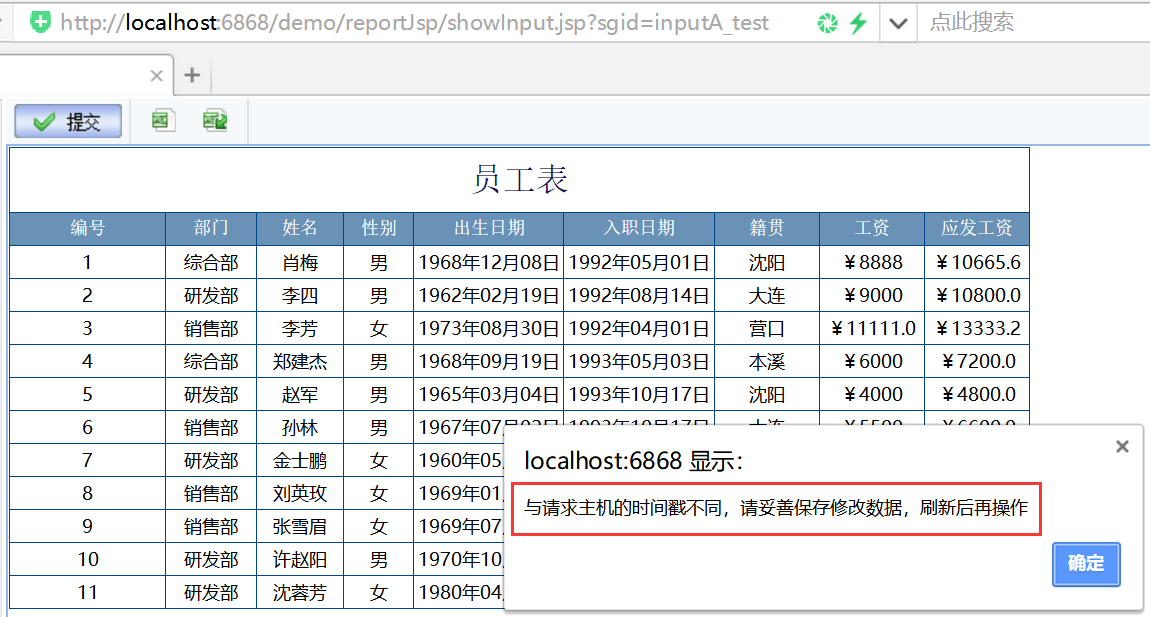This screenshot has height=617, width=1150.
Task: Confirm the alert with 确定
Action: (x=1086, y=563)
